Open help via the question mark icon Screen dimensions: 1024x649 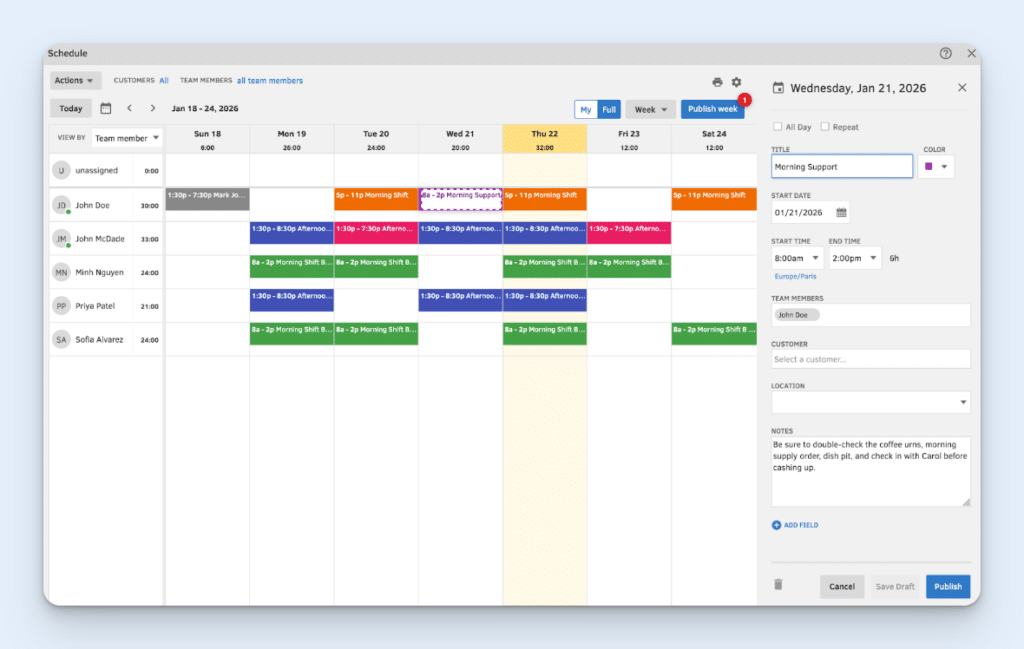(944, 53)
